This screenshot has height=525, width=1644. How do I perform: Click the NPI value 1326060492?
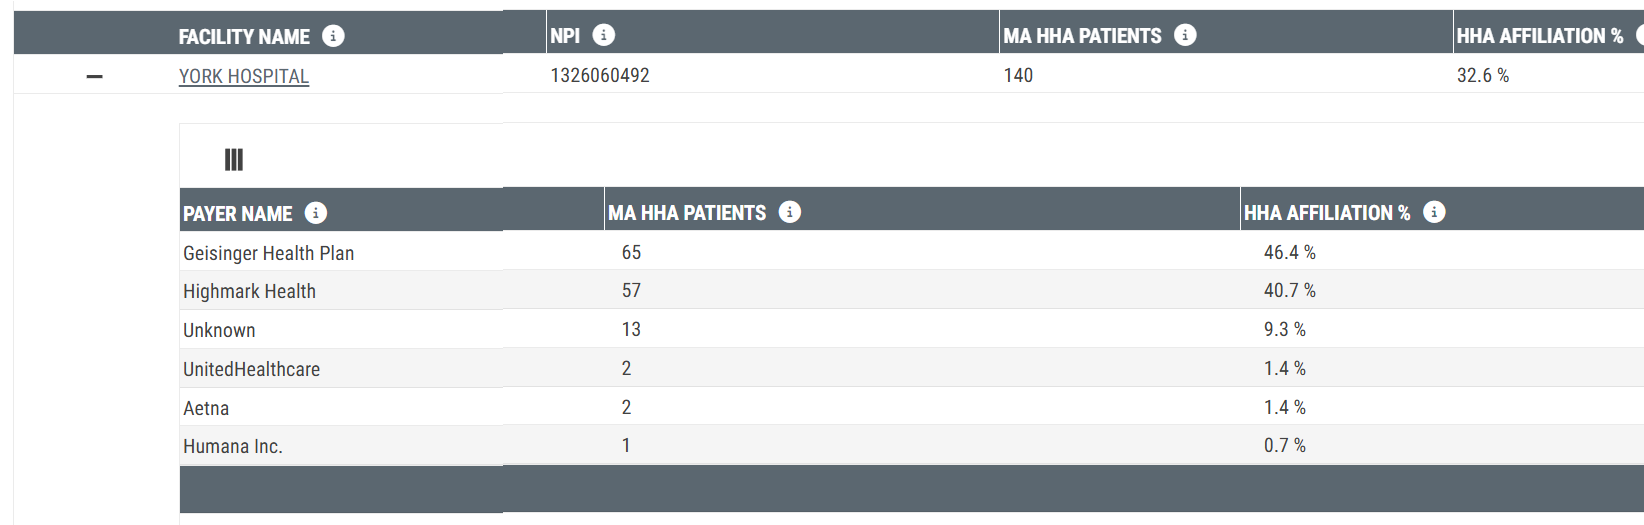point(600,75)
